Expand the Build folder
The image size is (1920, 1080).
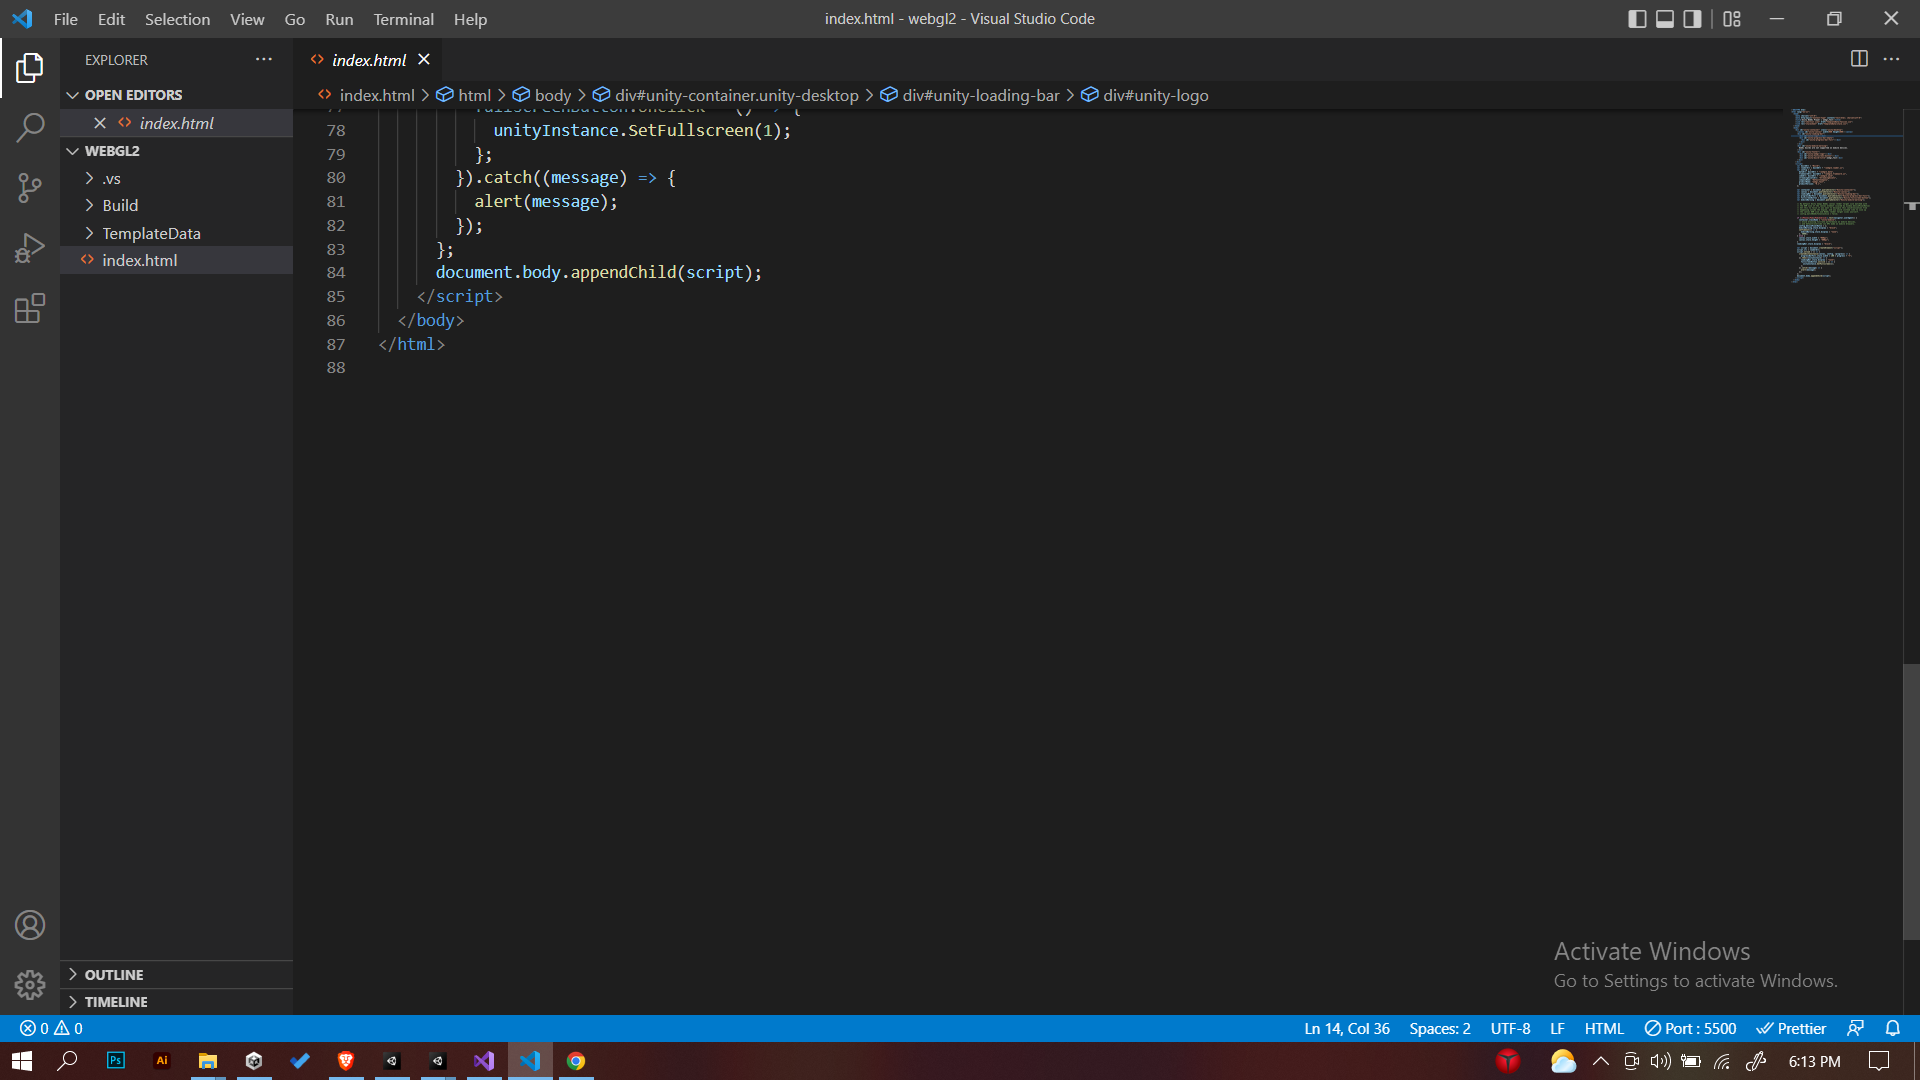[x=120, y=205]
